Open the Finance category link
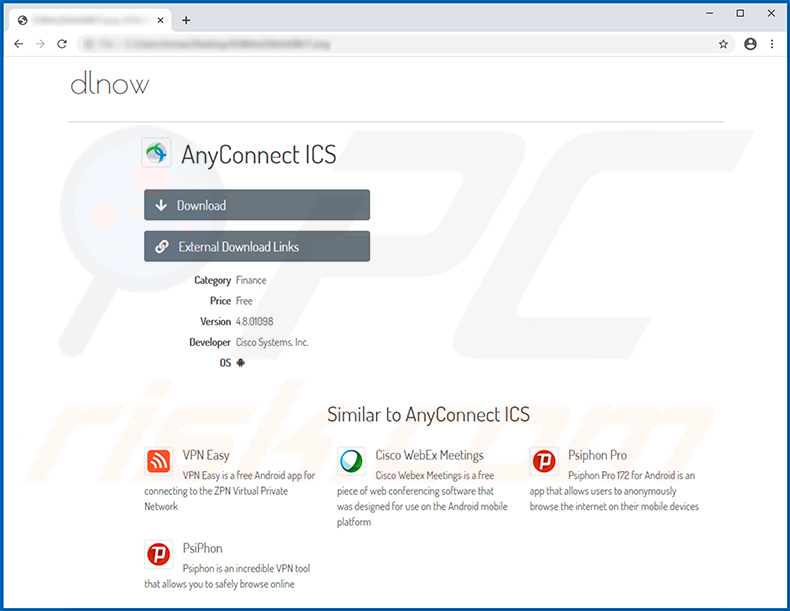Viewport: 790px width, 611px height. tap(251, 280)
